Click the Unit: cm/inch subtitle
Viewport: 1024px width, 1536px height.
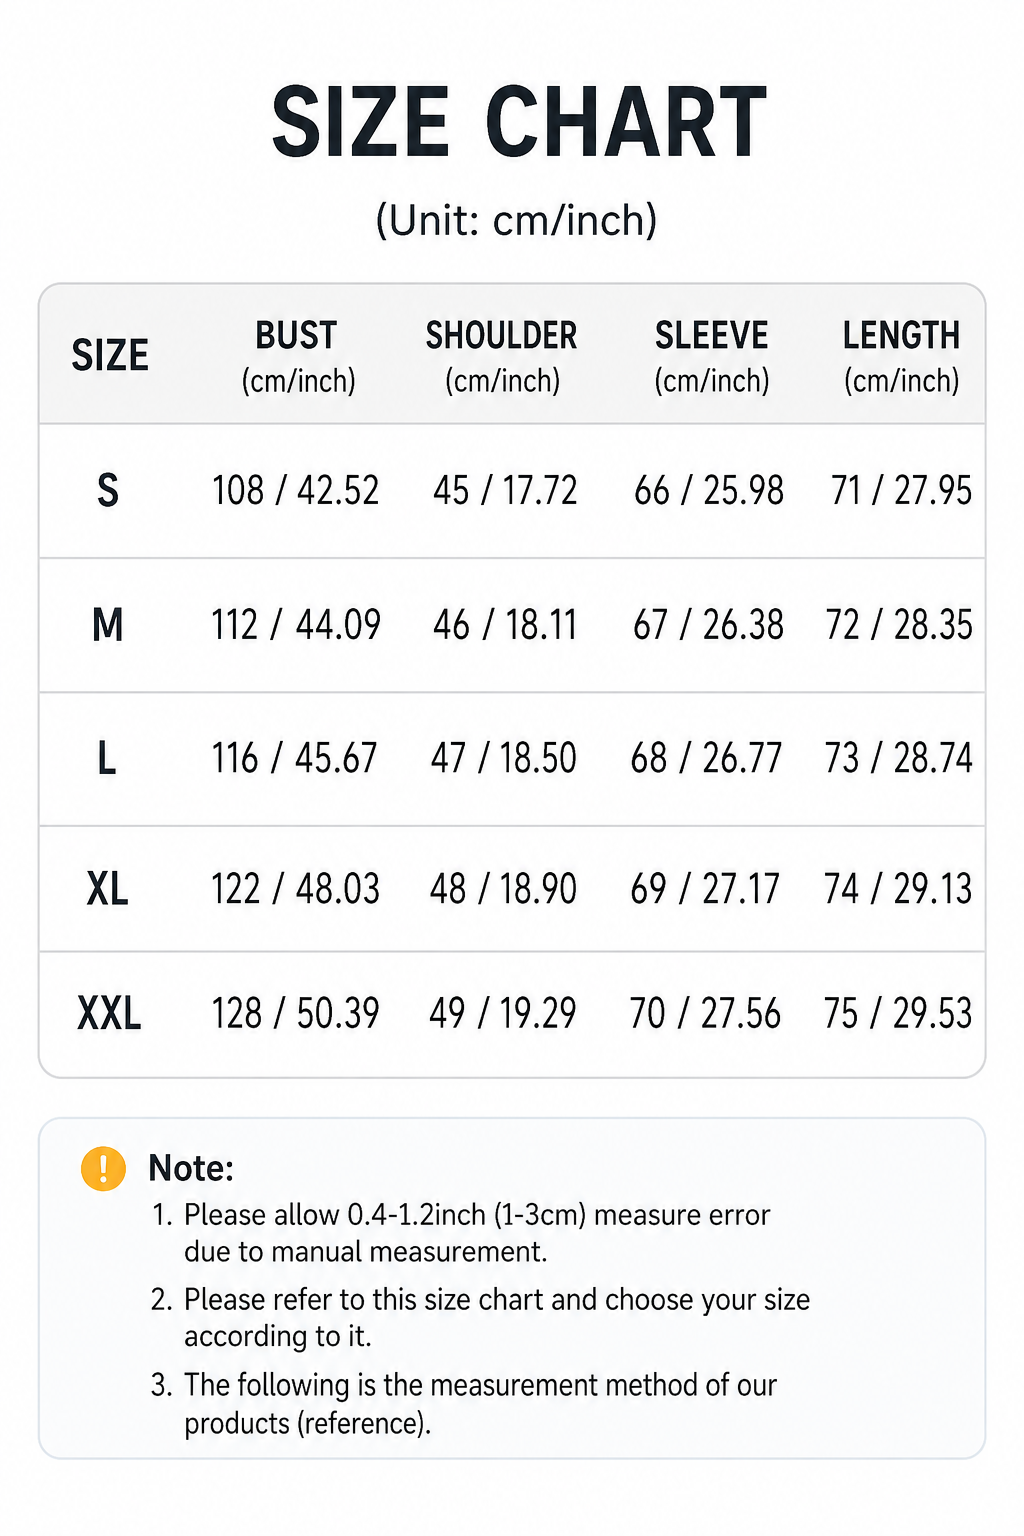516,220
